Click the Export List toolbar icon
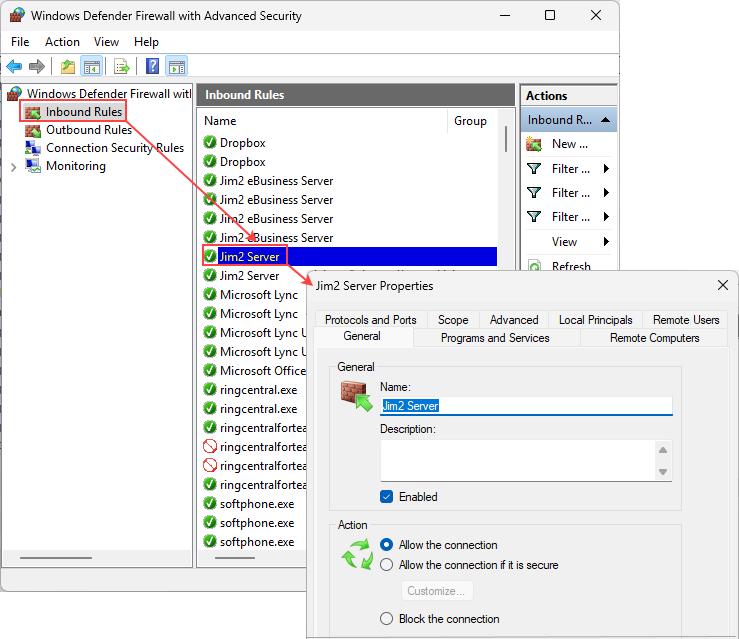 (122, 66)
